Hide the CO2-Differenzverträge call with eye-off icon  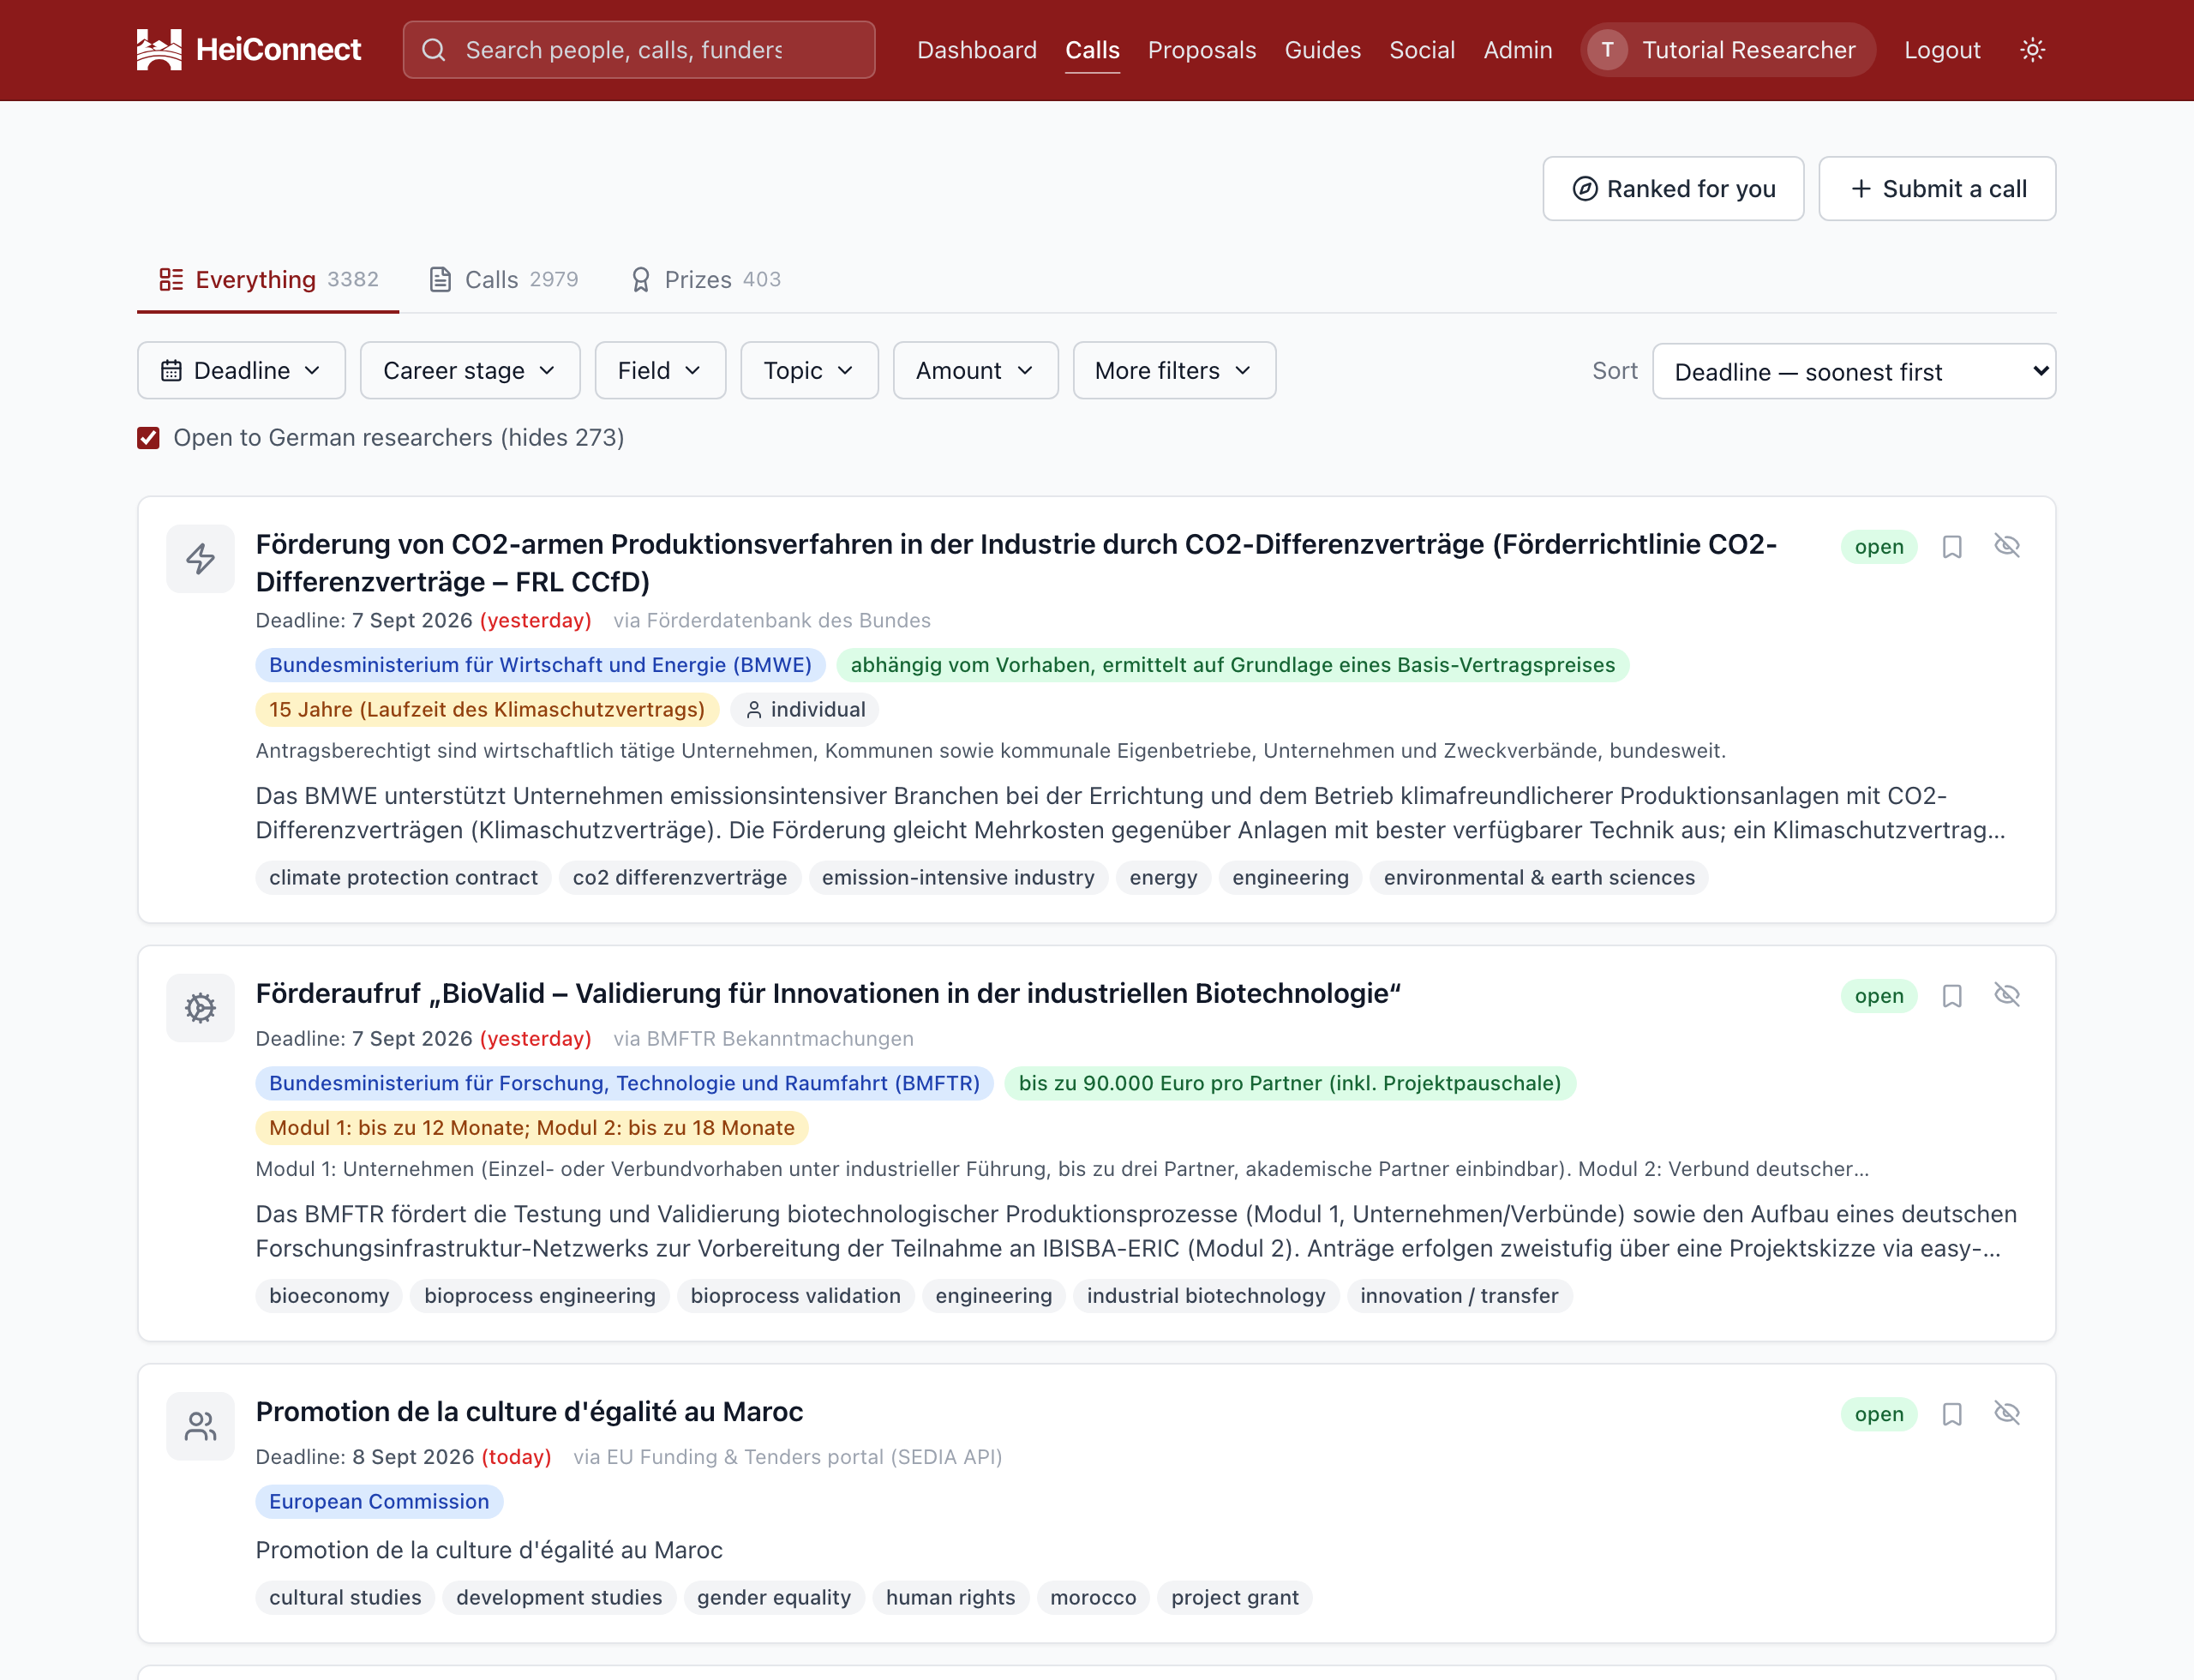[x=2007, y=546]
